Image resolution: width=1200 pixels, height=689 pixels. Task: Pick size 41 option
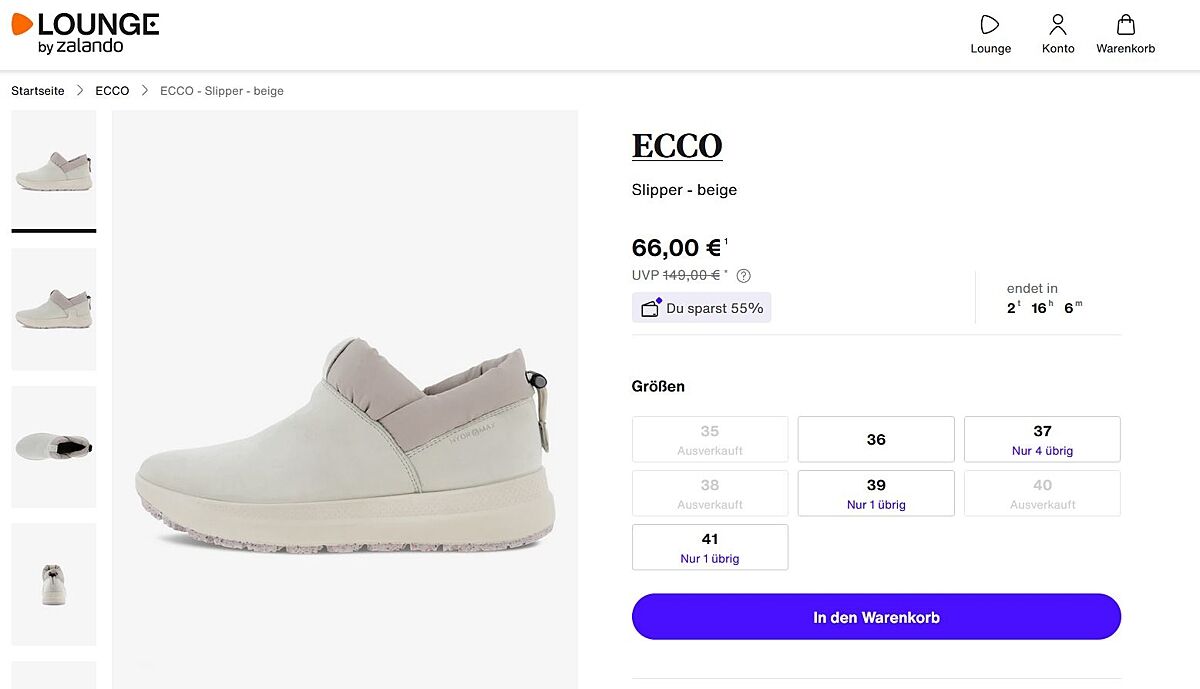pyautogui.click(x=710, y=547)
